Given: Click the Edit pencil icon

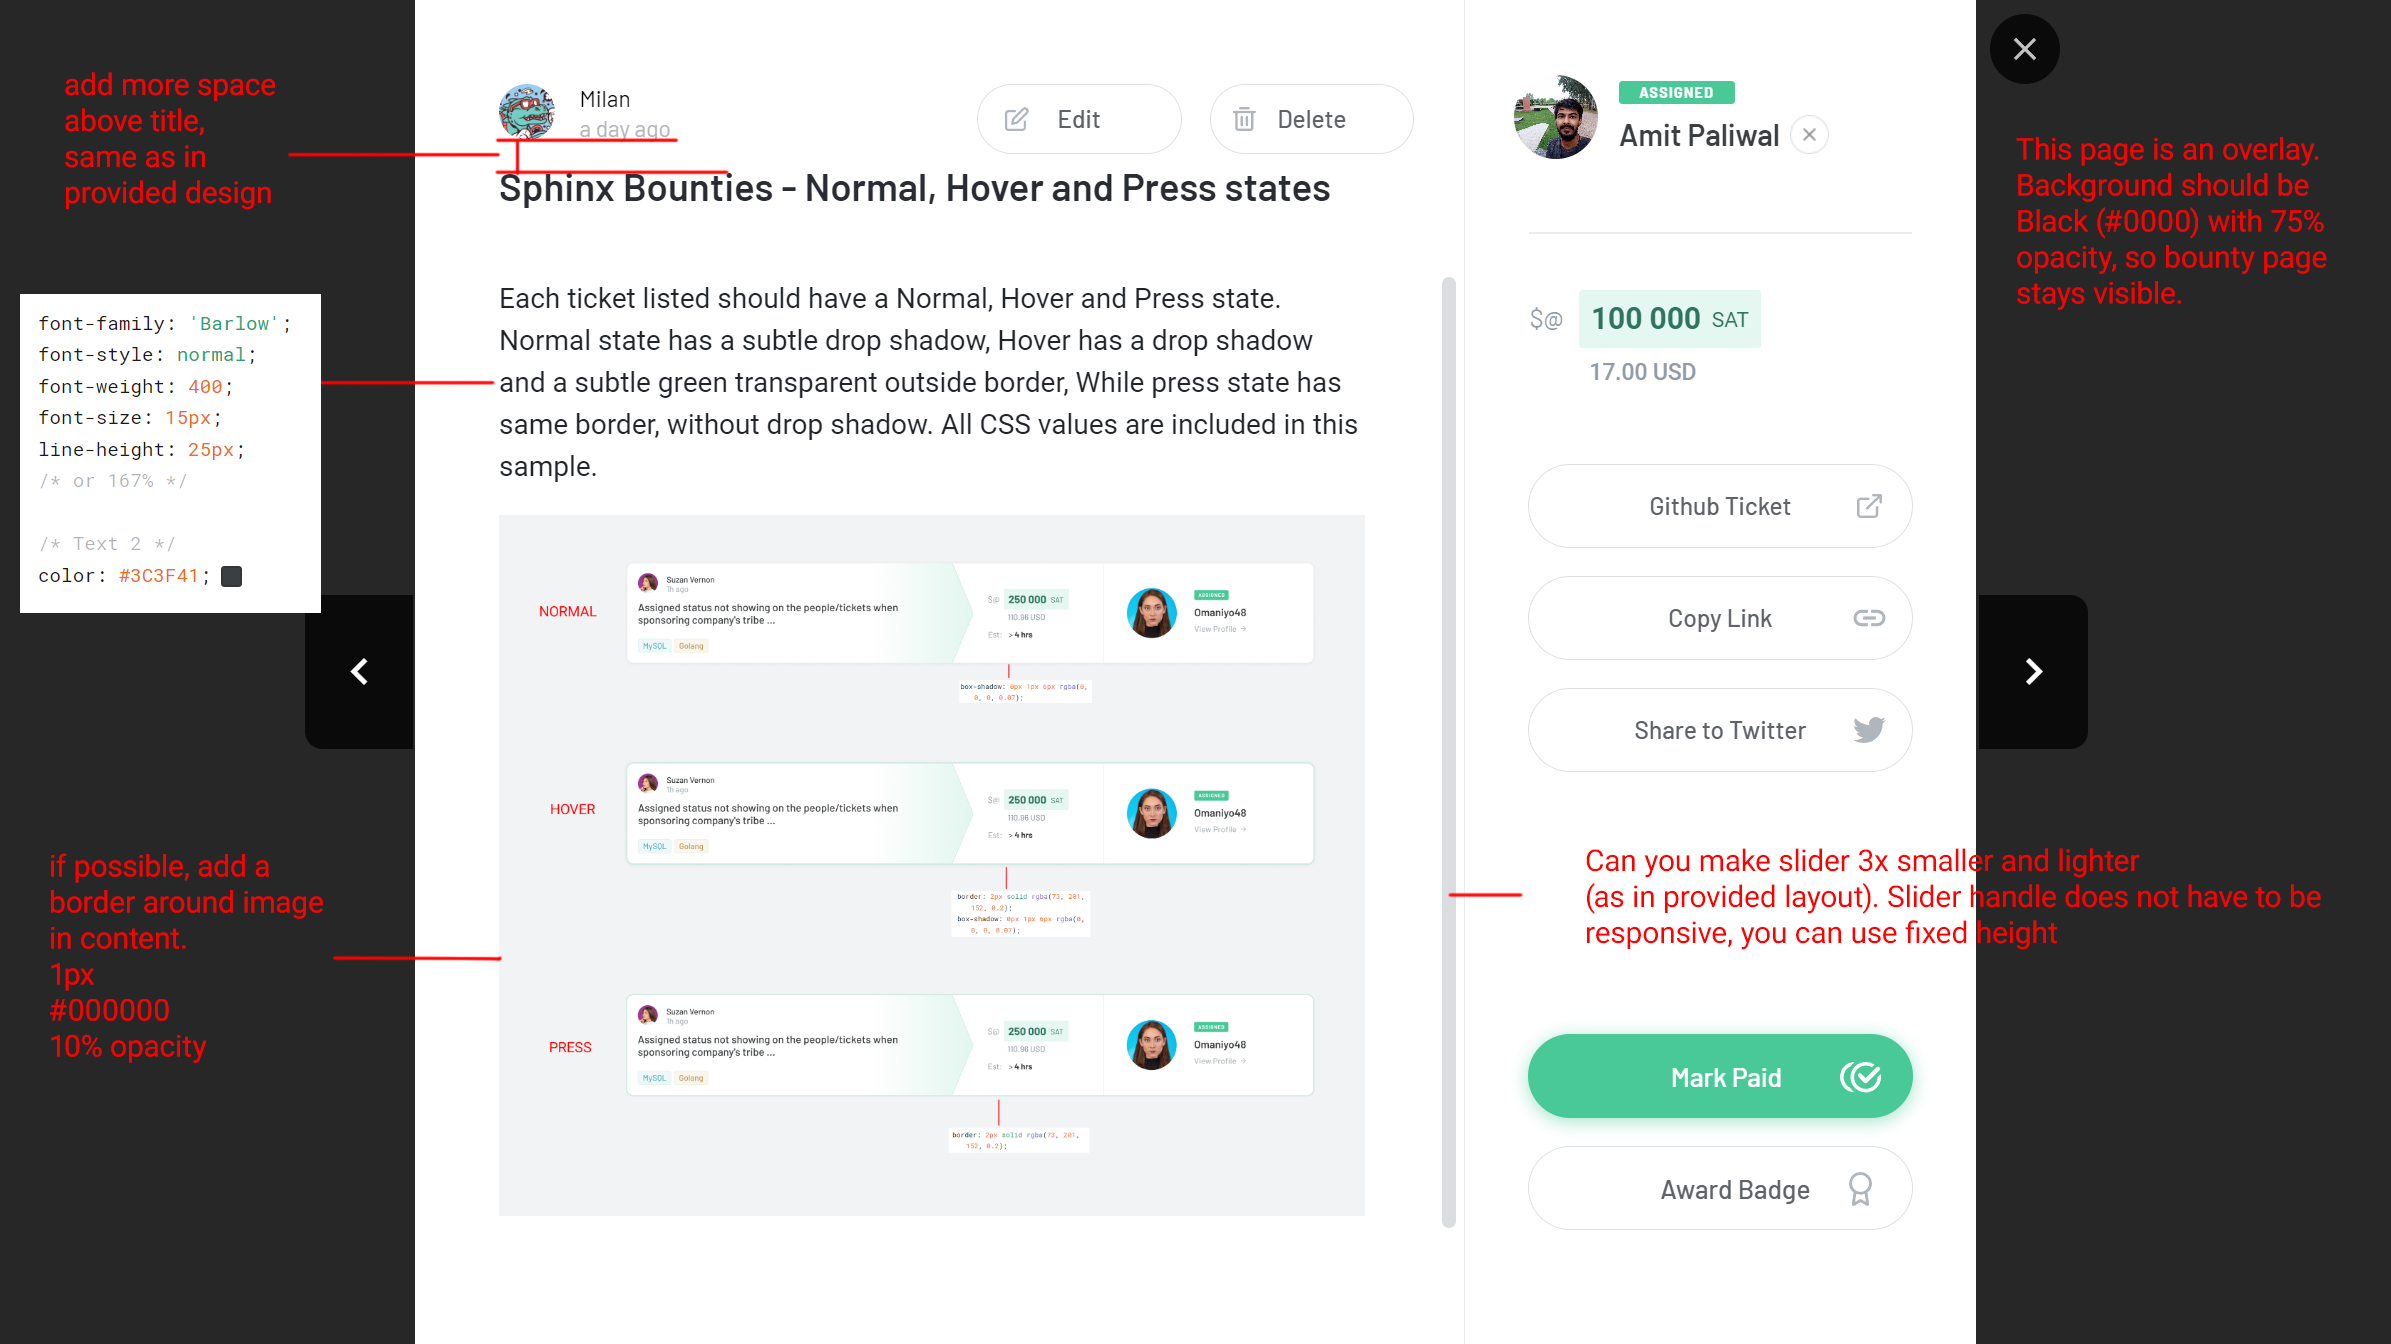Looking at the screenshot, I should [x=1015, y=118].
